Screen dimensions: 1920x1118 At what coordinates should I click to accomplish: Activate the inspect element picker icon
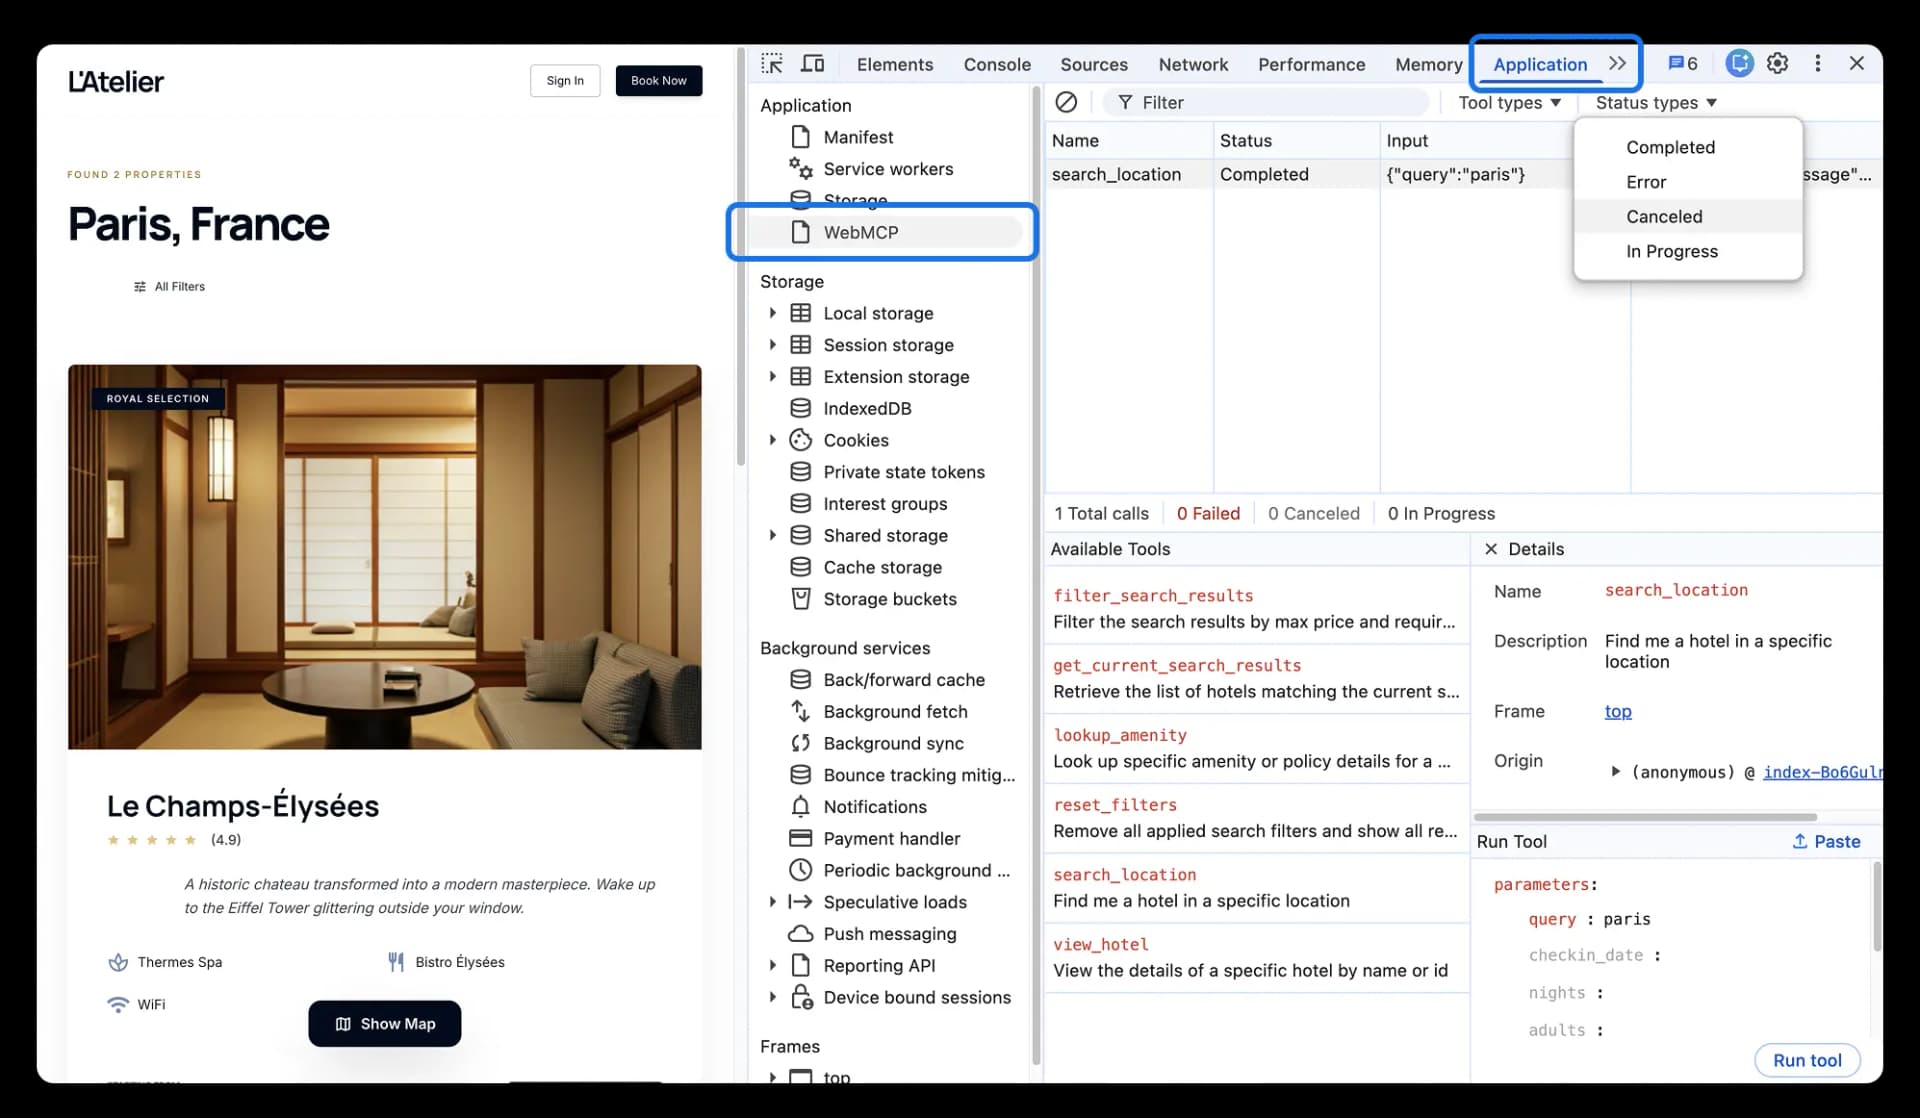pos(771,64)
